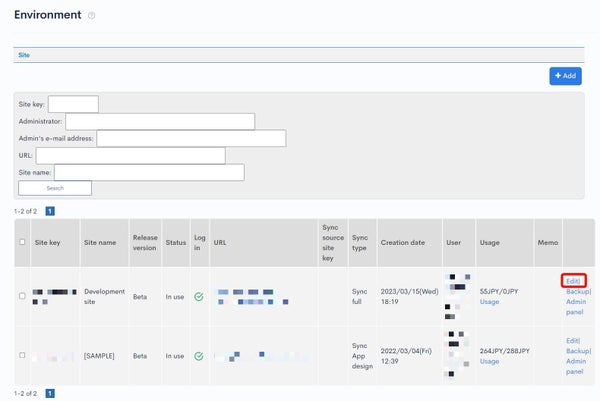Open Usage link under 264JPY/288JPY
This screenshot has width=600, height=401.
[x=489, y=361]
